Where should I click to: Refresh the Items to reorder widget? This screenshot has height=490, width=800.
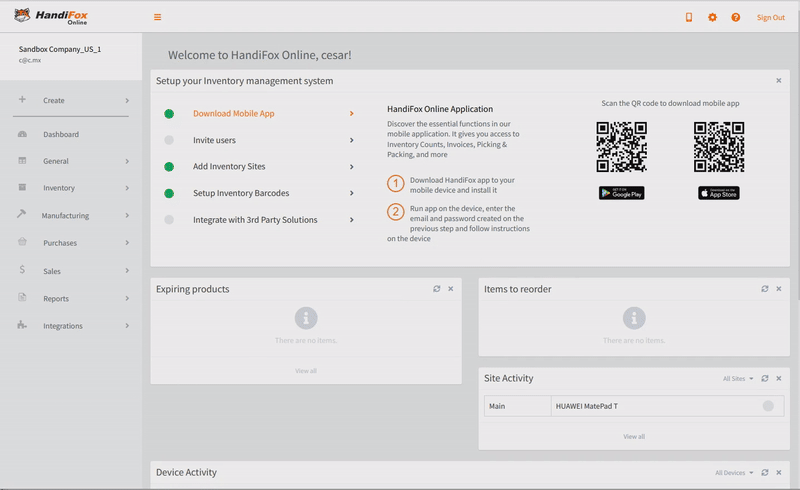click(765, 289)
